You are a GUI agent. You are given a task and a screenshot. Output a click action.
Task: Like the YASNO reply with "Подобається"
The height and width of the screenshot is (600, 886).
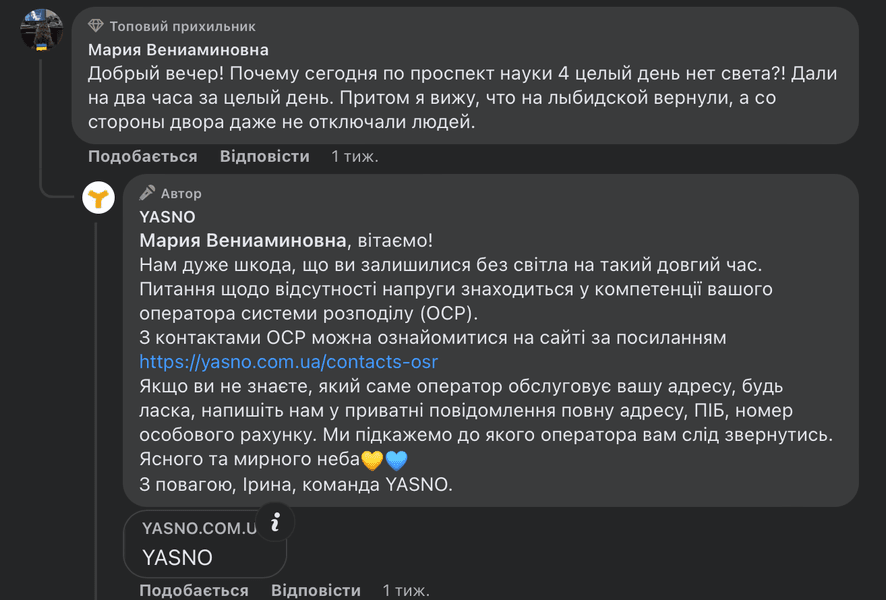[193, 590]
